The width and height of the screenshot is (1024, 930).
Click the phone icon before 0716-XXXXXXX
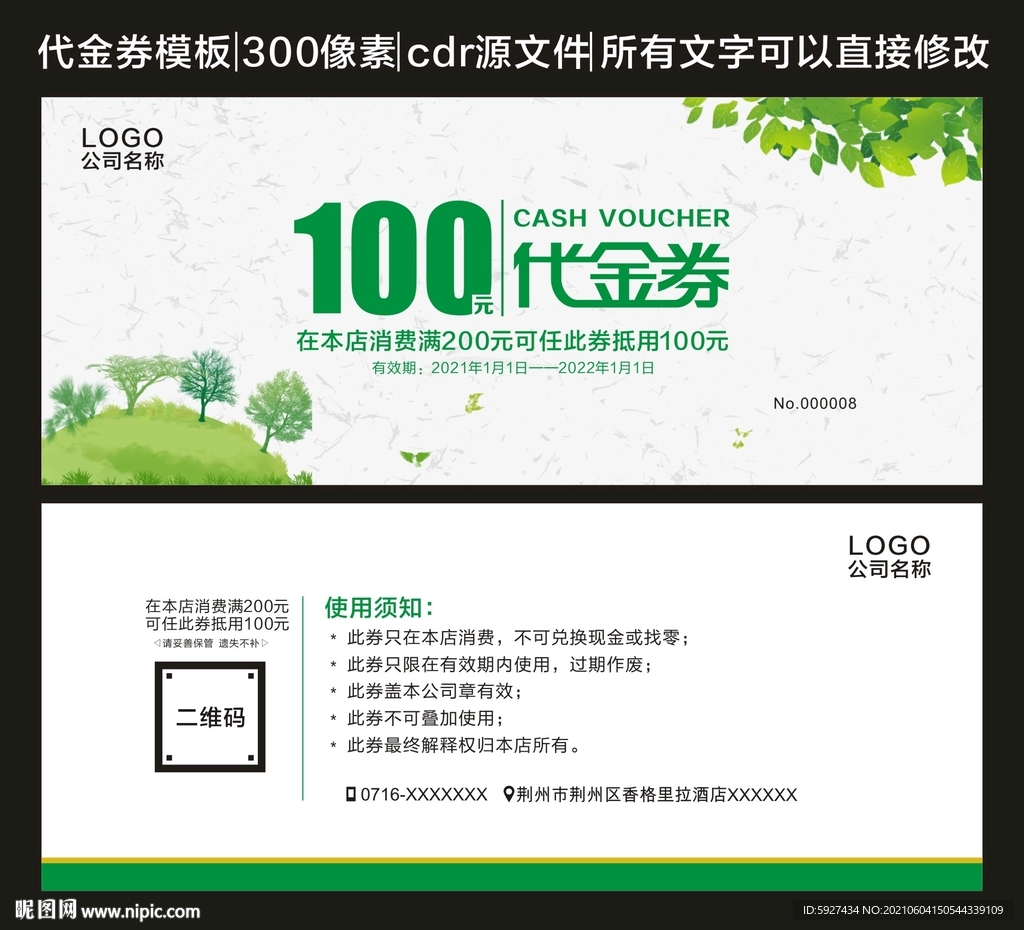351,794
